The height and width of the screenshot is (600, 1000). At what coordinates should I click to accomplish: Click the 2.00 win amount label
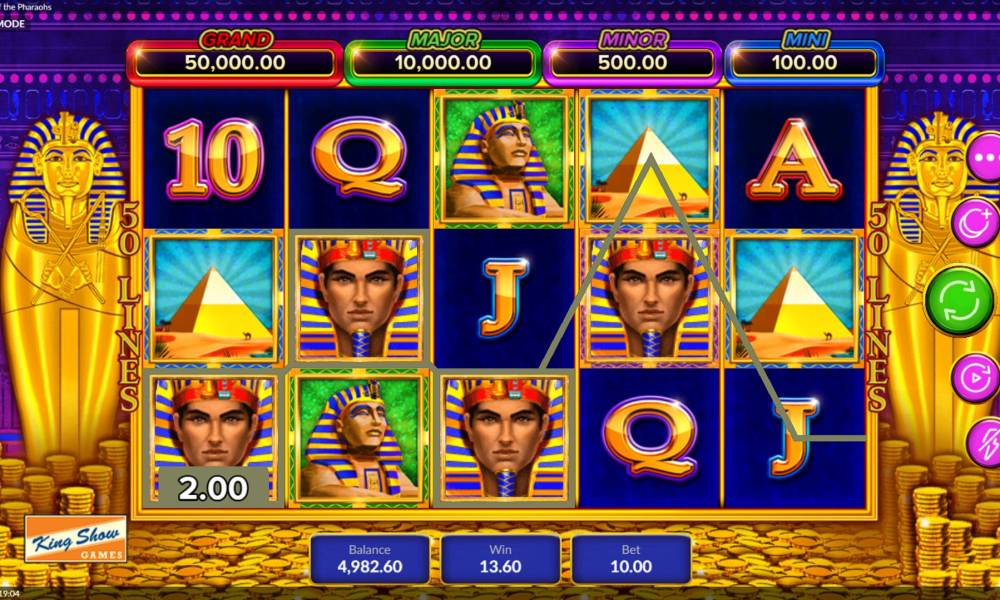point(213,488)
